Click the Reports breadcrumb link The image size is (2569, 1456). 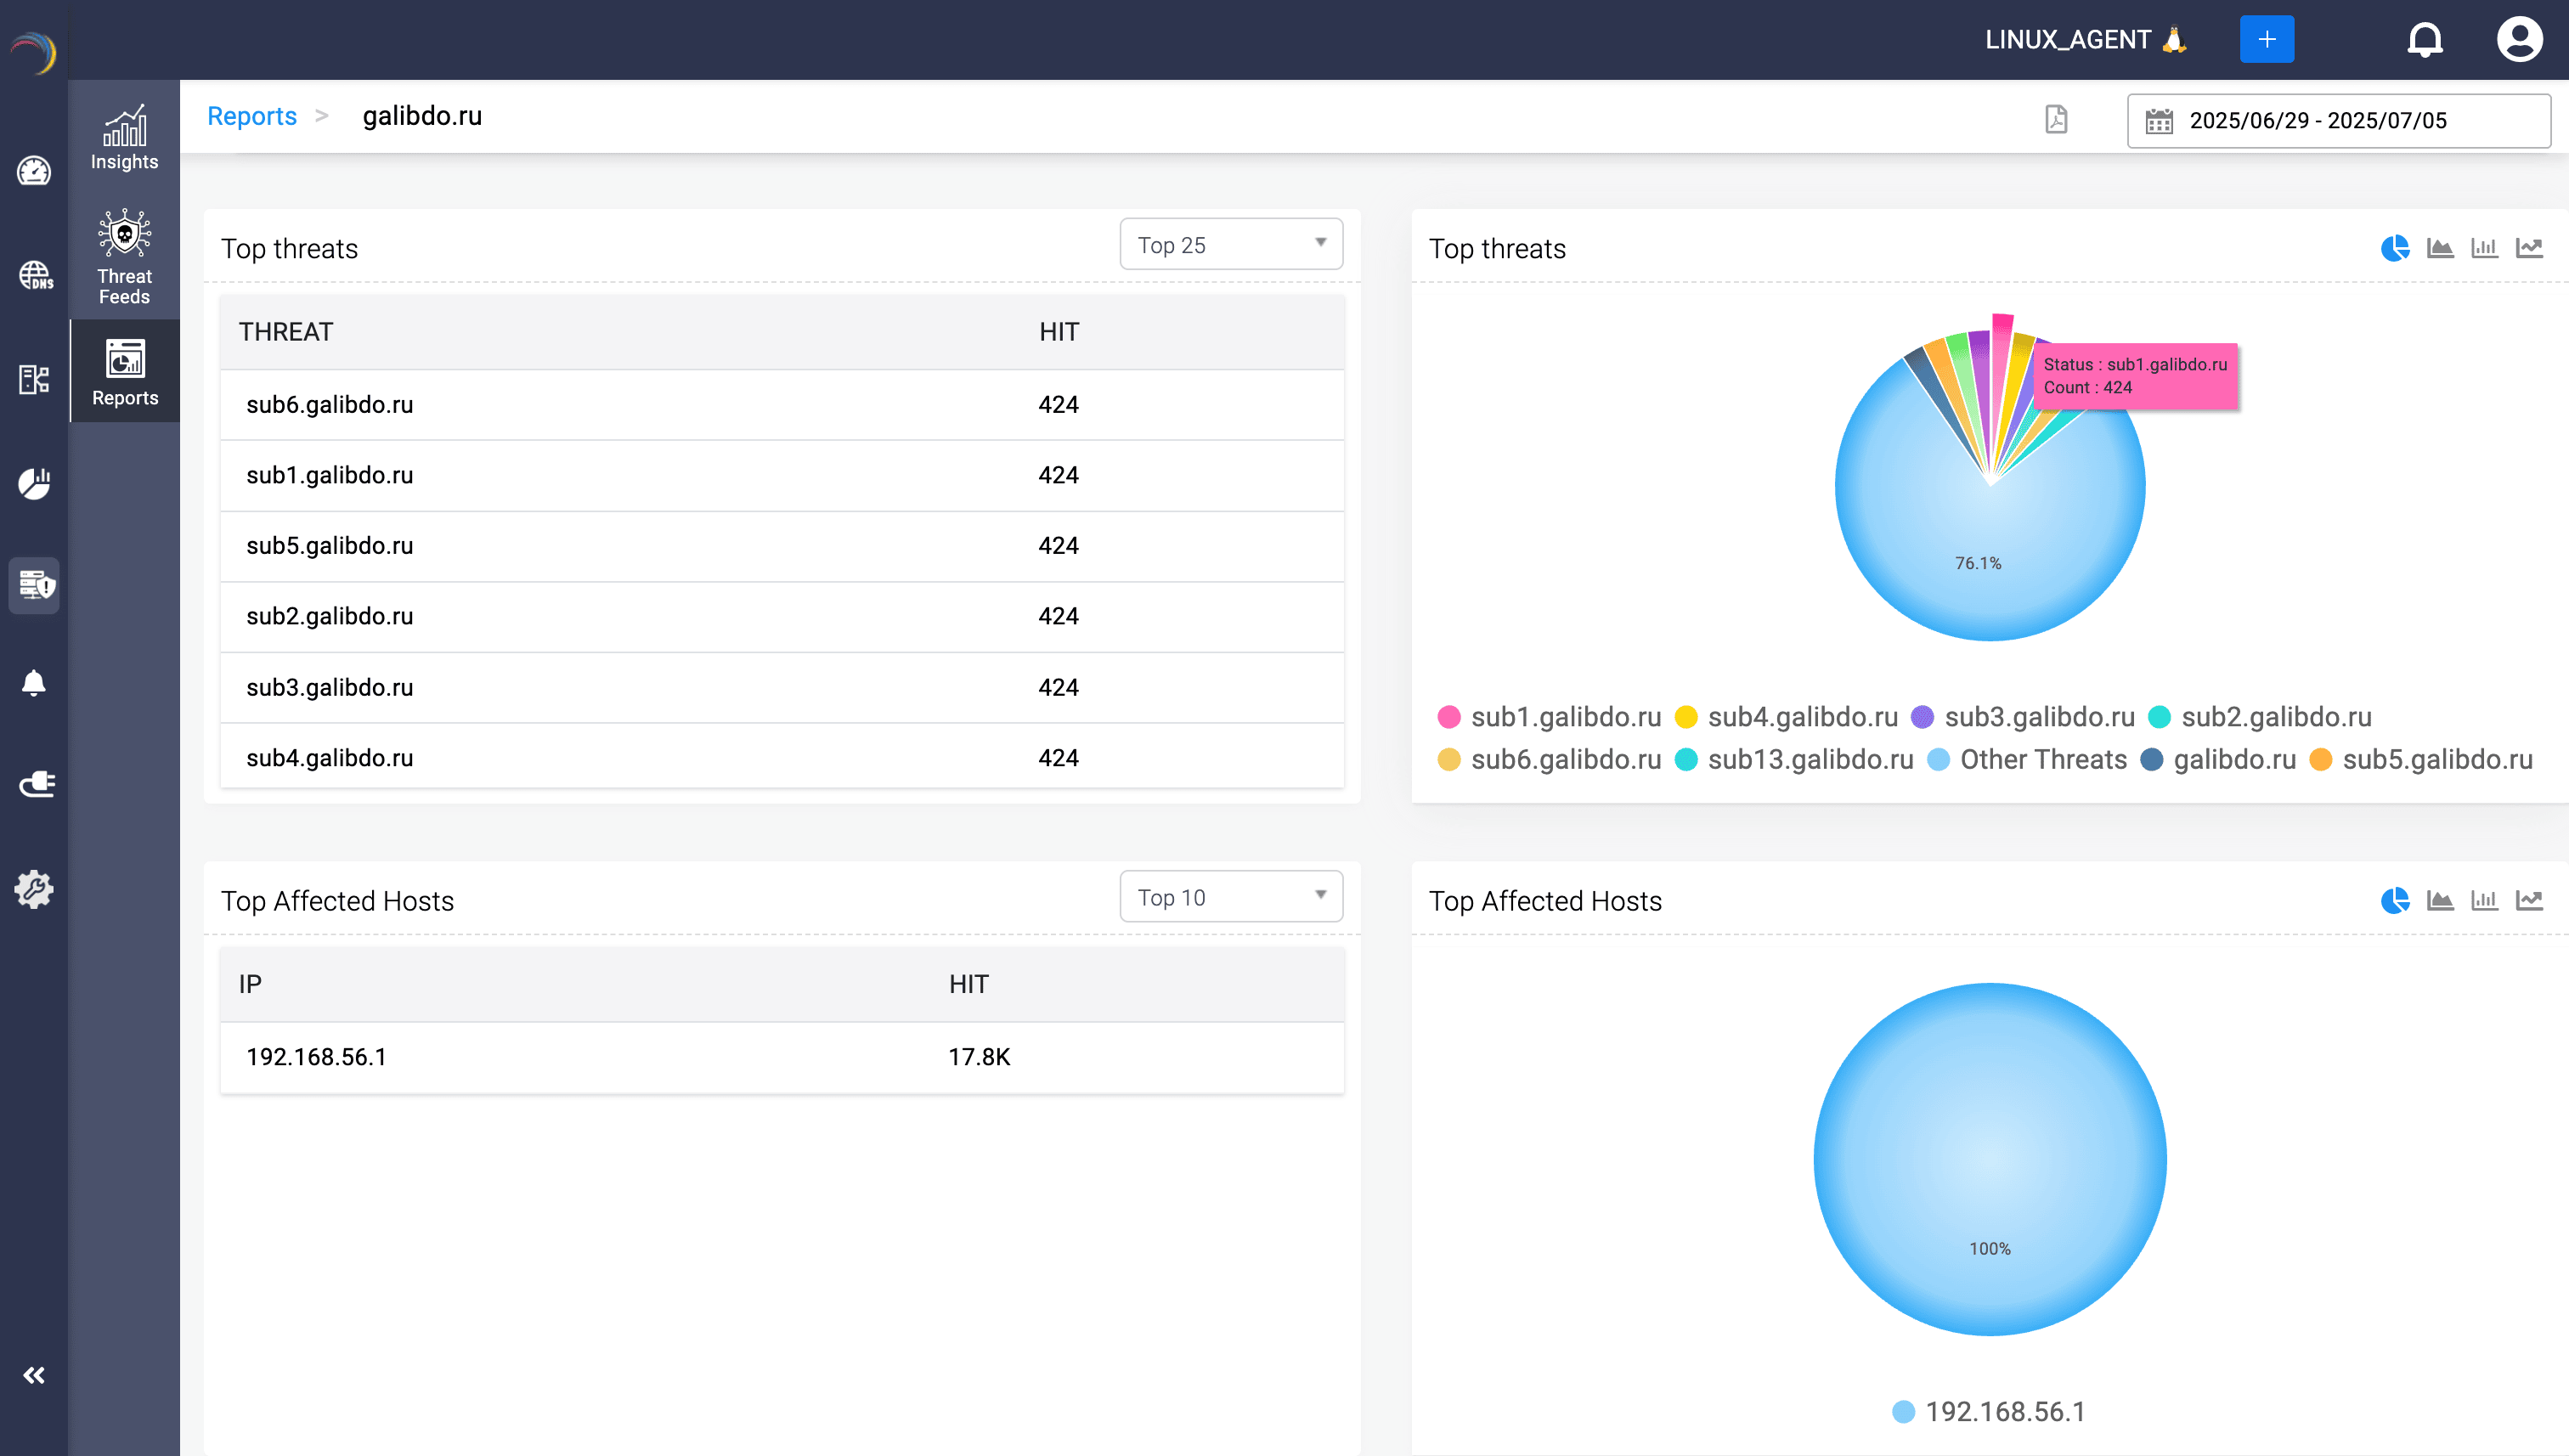pos(251,115)
